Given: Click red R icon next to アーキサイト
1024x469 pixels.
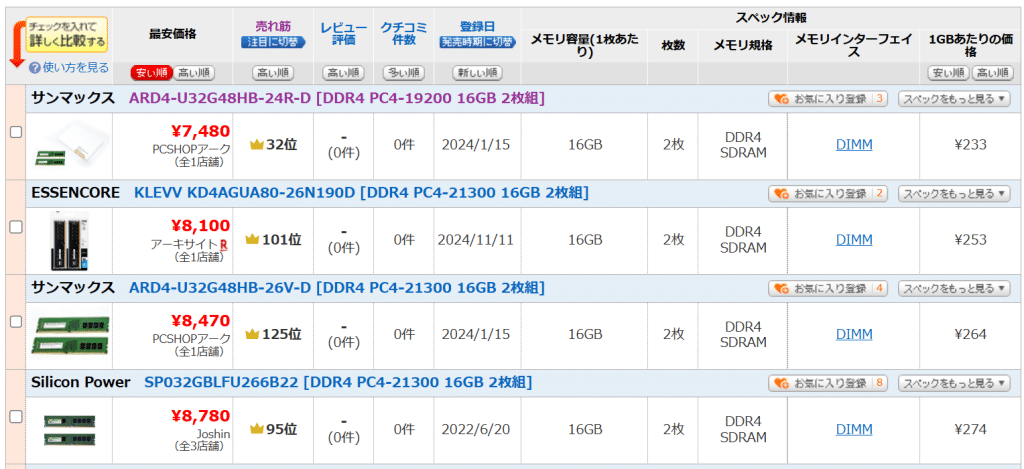Looking at the screenshot, I should [223, 245].
